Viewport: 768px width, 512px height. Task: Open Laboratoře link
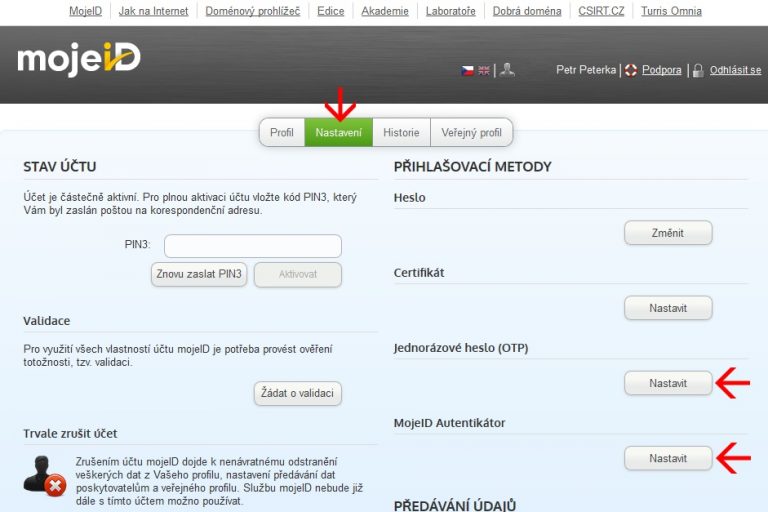click(x=451, y=11)
